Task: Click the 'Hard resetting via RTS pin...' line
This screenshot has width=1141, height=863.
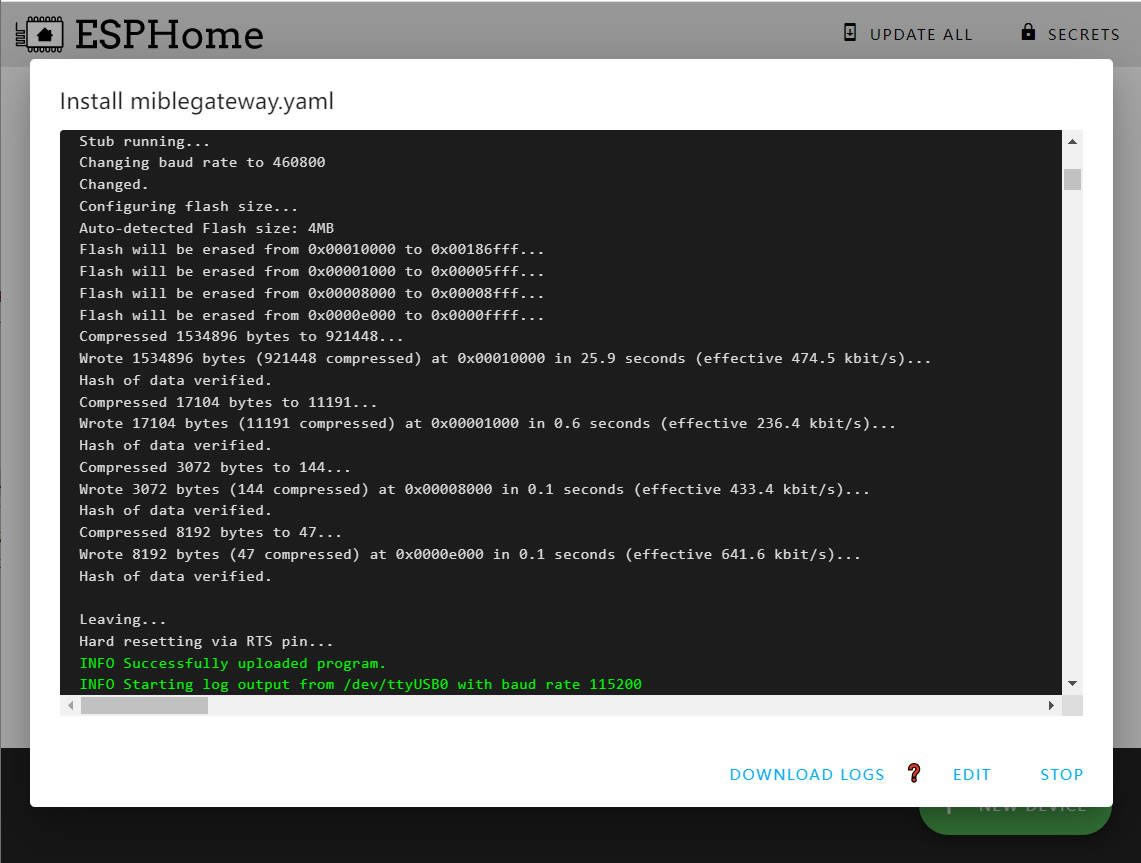Action: coord(206,641)
